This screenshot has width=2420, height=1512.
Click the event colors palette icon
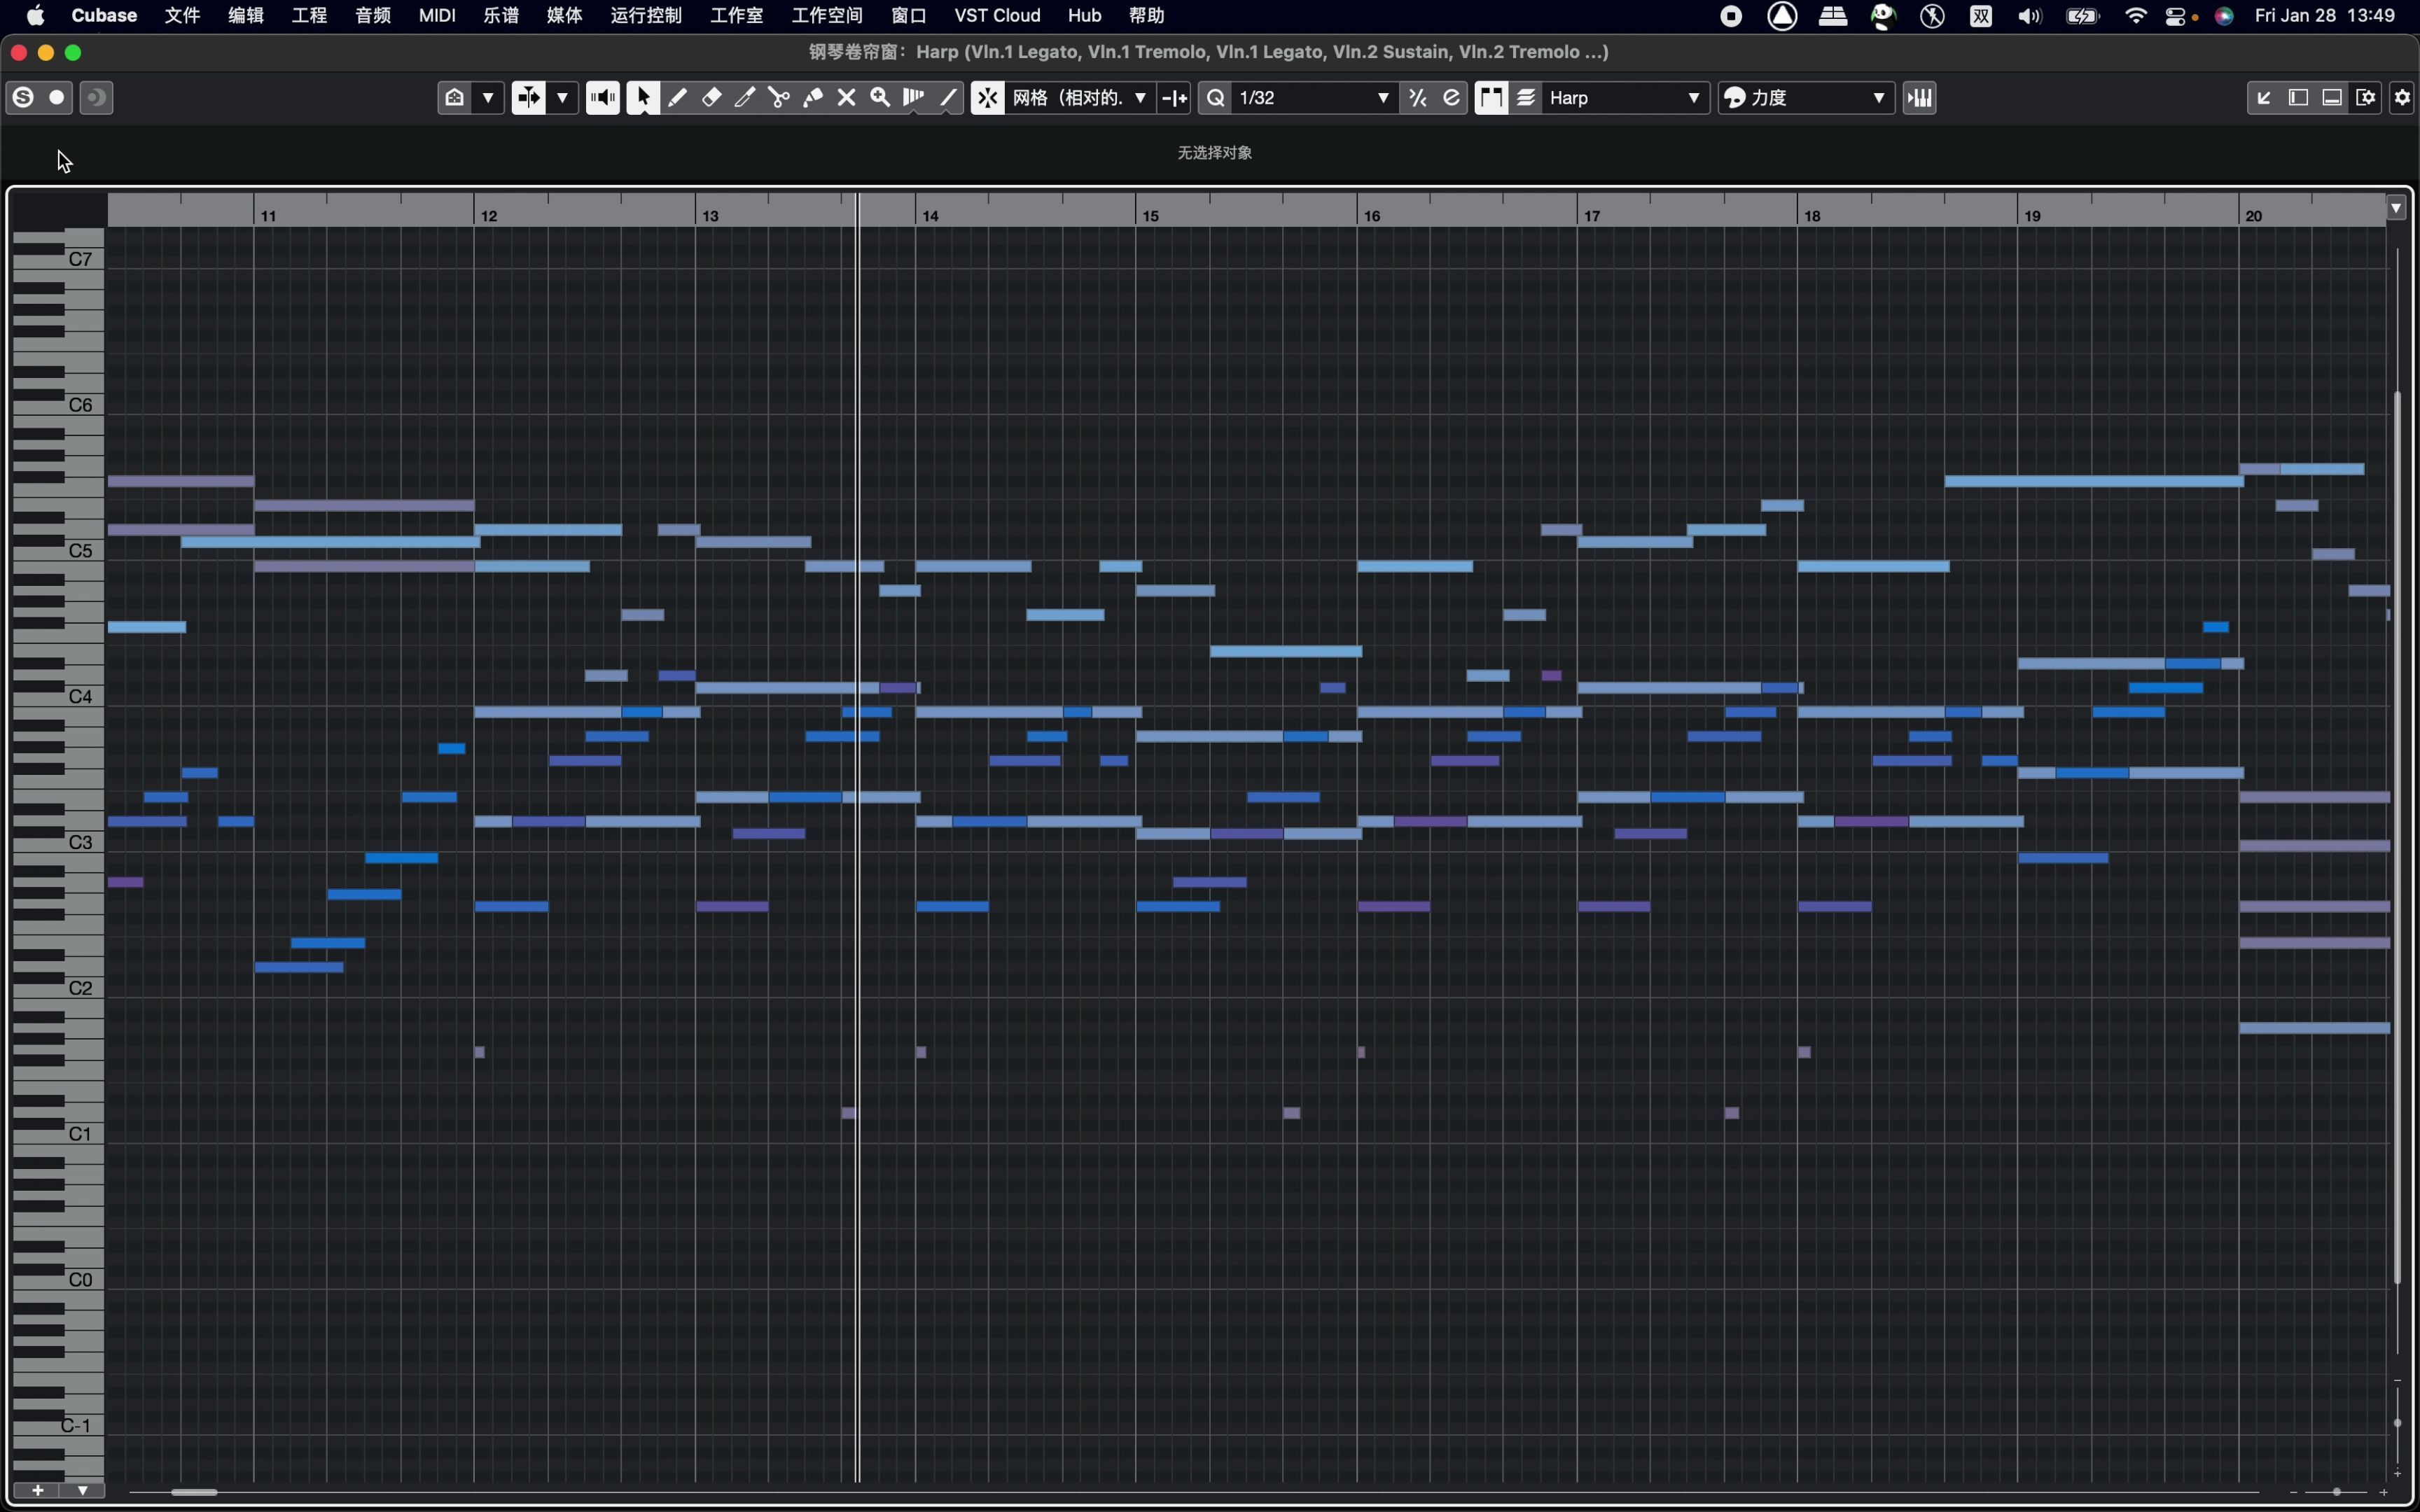tap(1735, 97)
